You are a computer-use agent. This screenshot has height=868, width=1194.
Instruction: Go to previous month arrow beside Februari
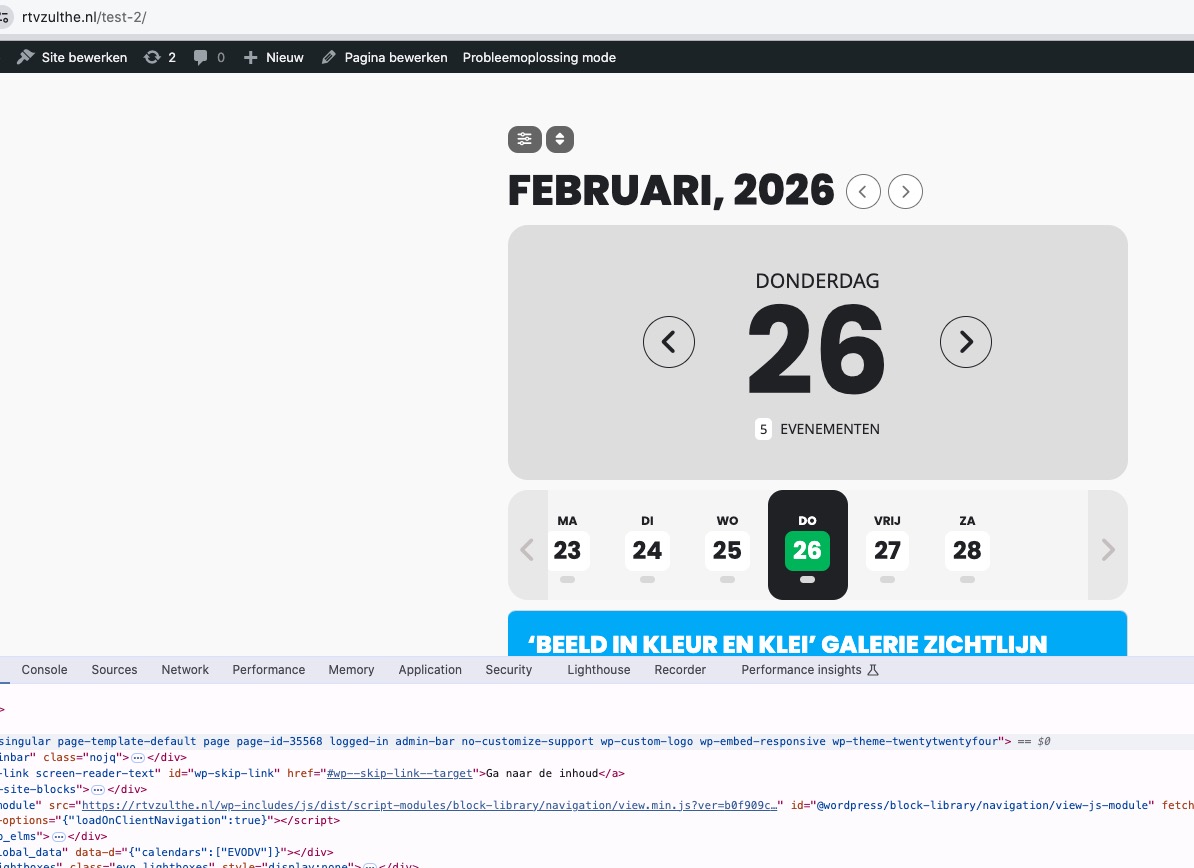pos(863,191)
